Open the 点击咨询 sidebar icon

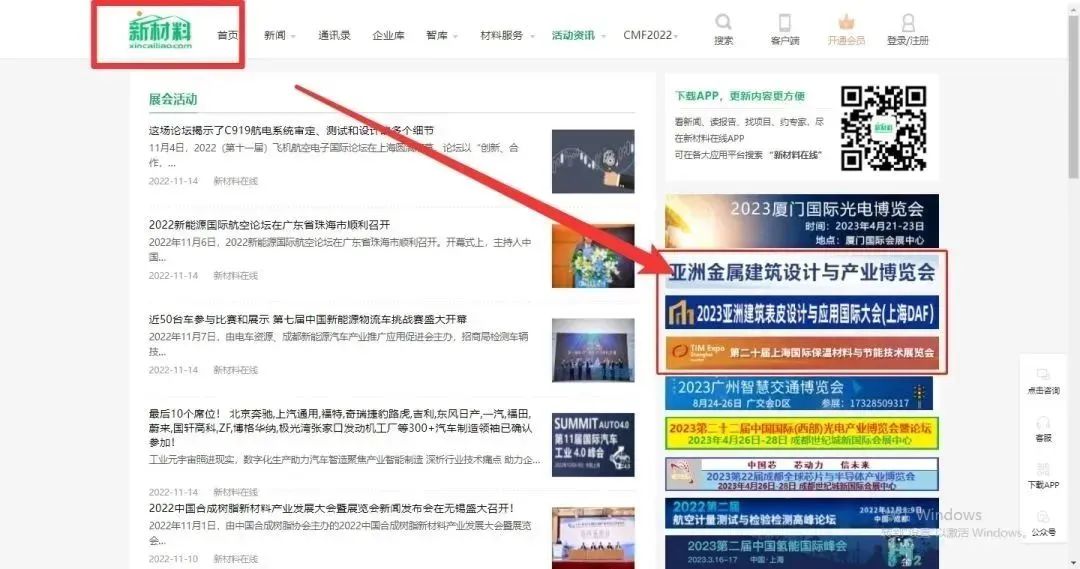1043,374
